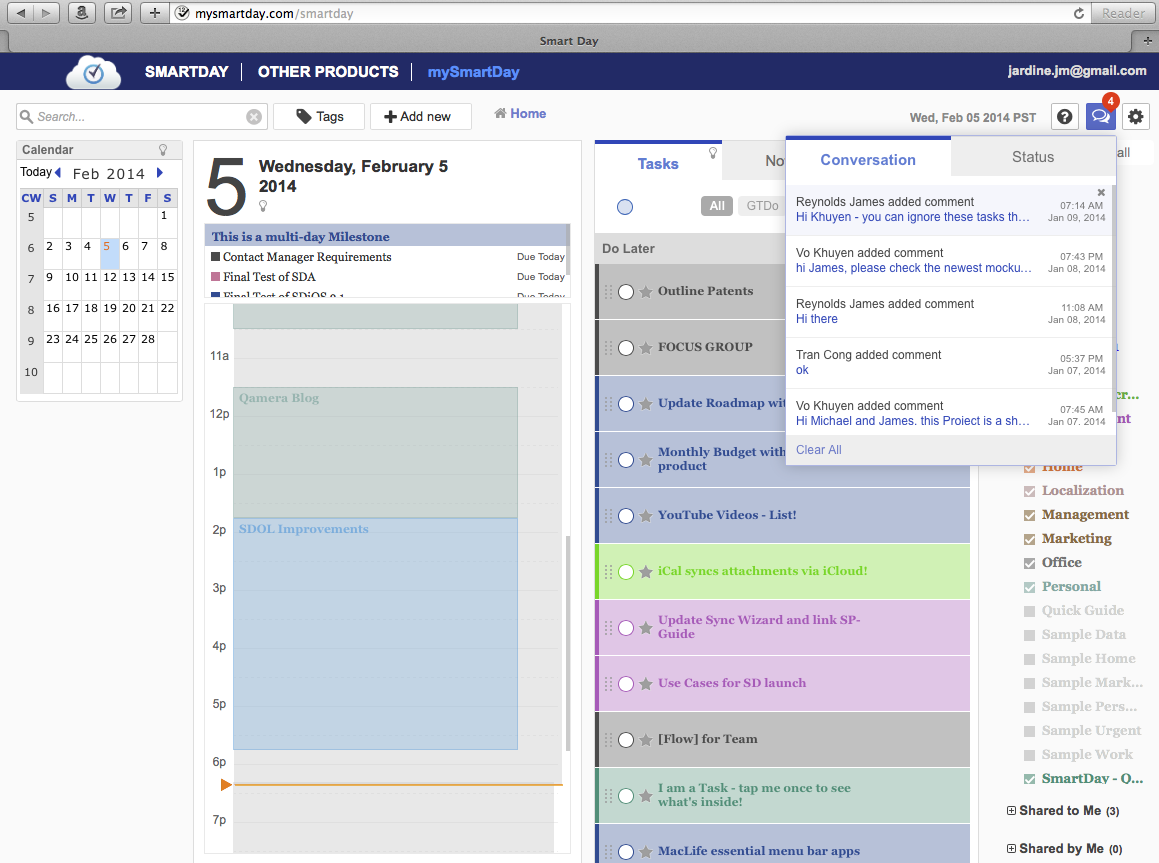Star the FOCUS GROUP task
Viewport: 1159px width, 863px height.
click(645, 348)
